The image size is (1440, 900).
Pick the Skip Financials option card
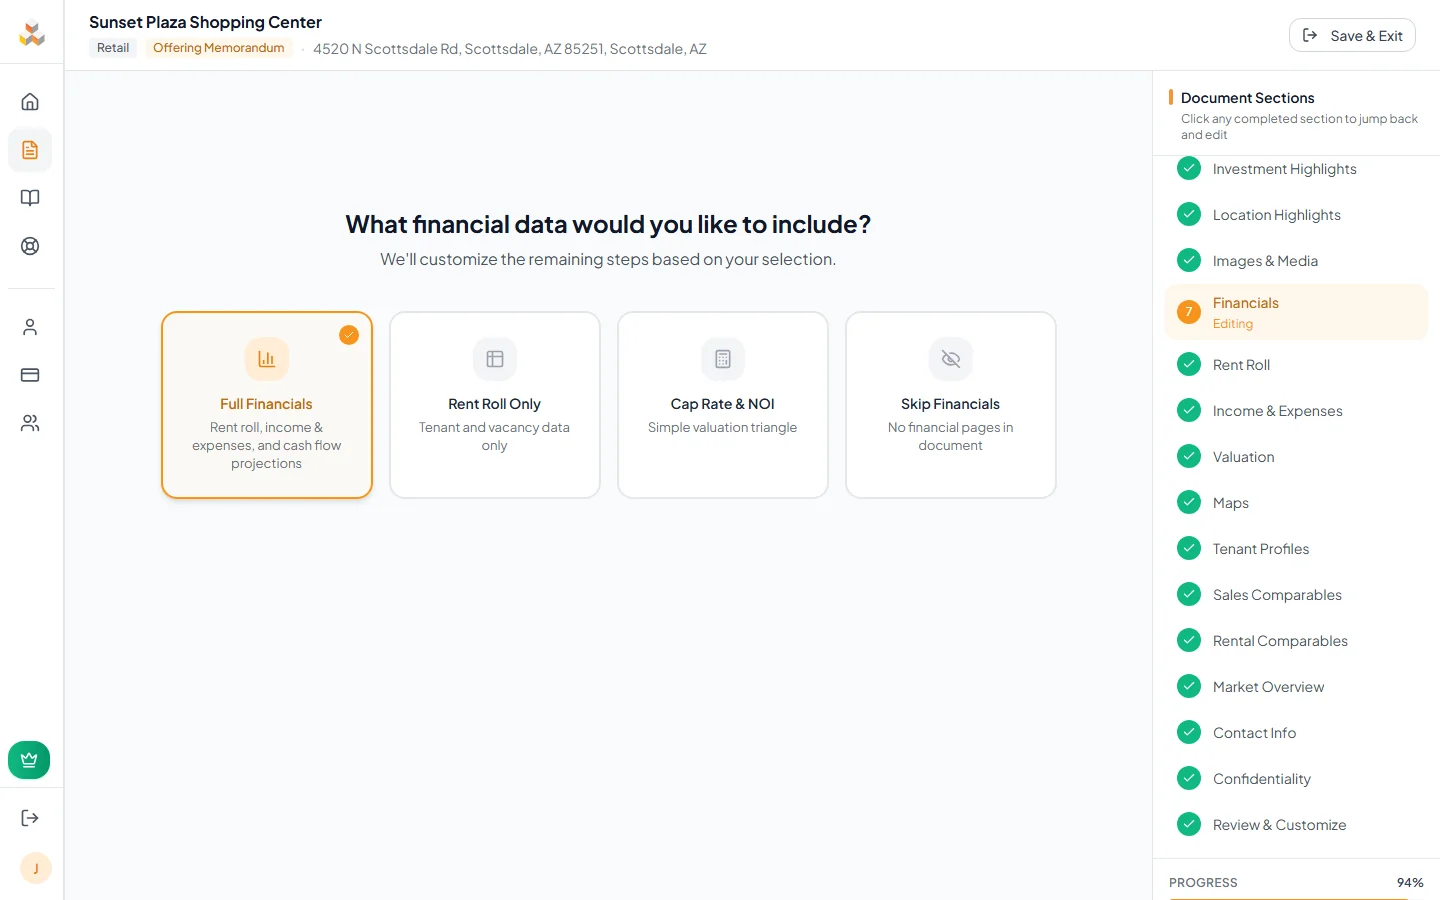coord(951,405)
